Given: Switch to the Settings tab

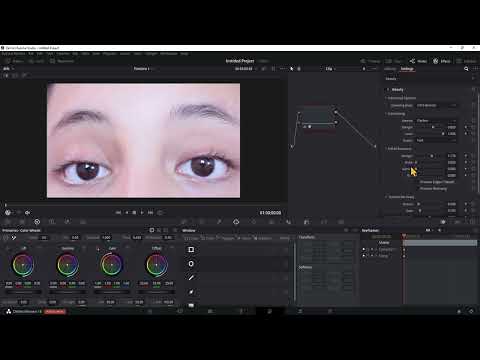Looking at the screenshot, I should tap(407, 69).
